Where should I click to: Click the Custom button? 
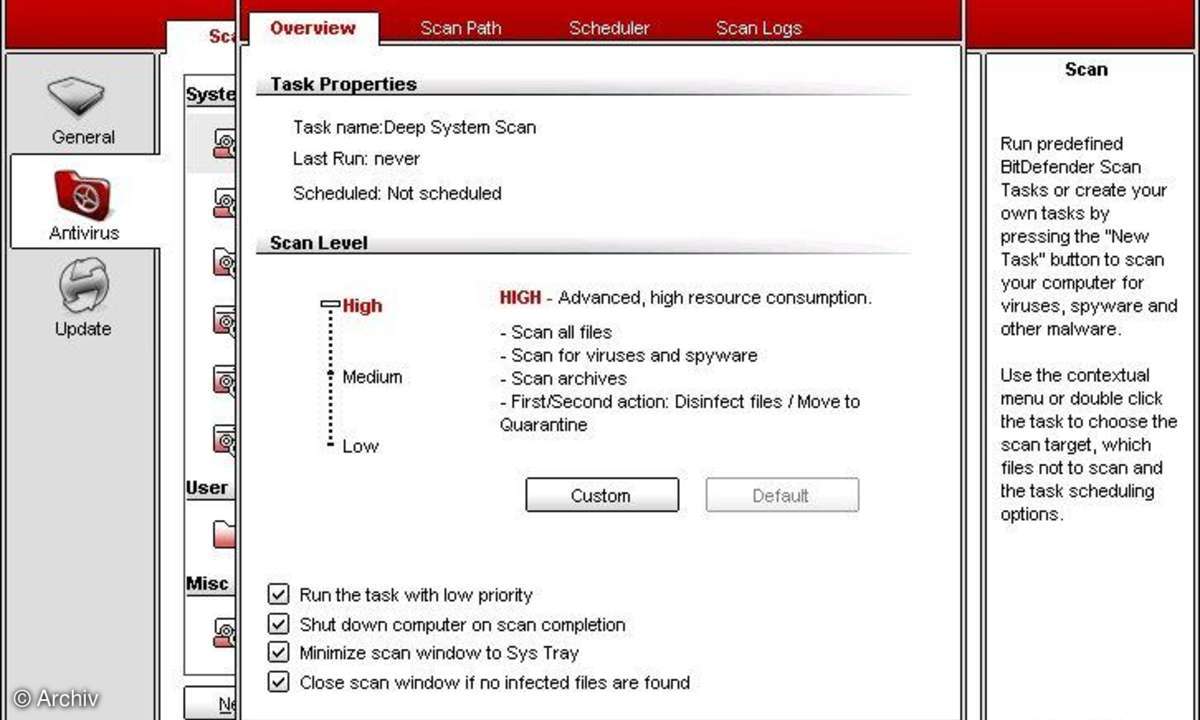pyautogui.click(x=602, y=495)
